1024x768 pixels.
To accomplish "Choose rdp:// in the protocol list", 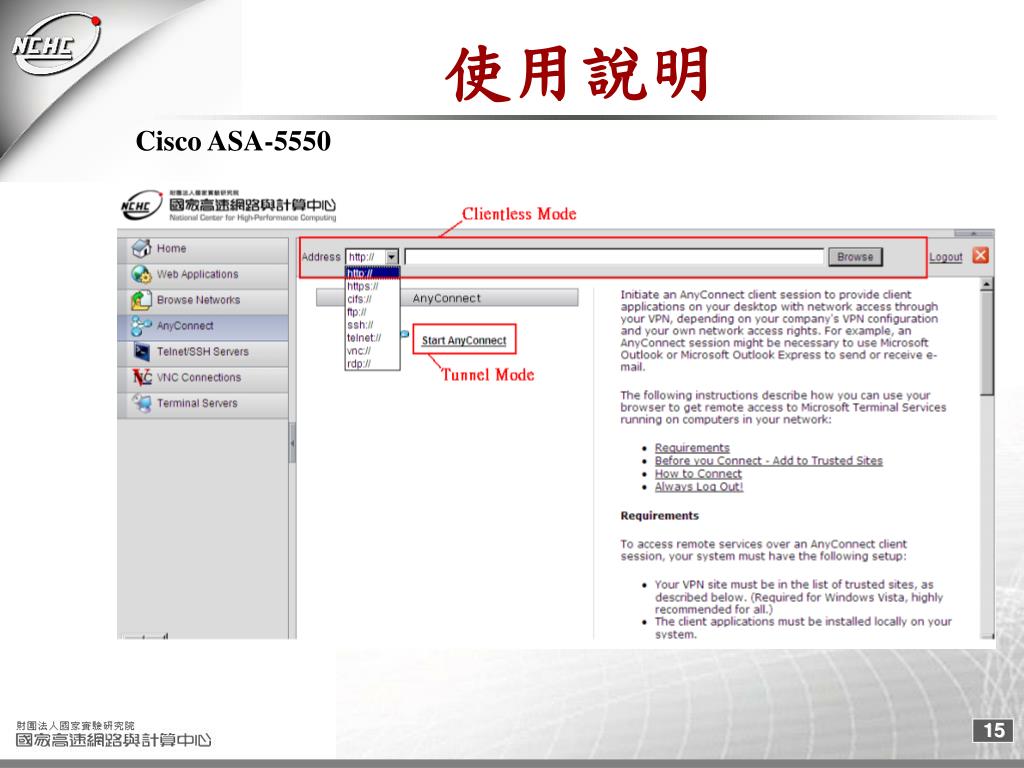I will [372, 364].
